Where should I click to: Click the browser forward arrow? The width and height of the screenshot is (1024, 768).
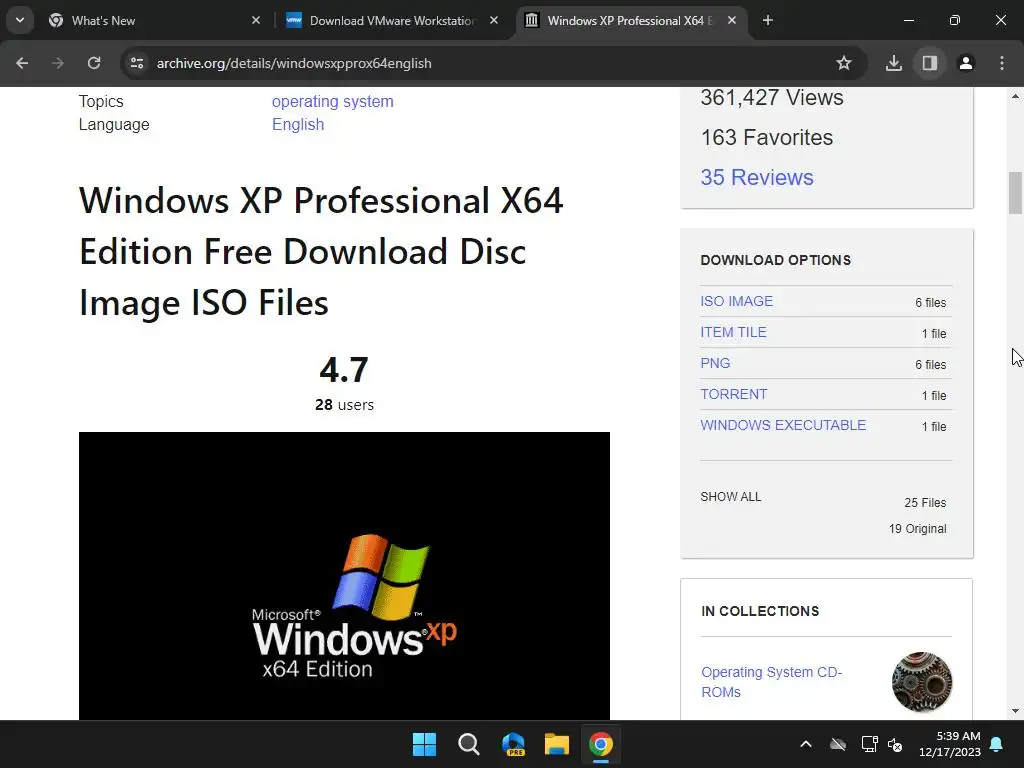pyautogui.click(x=58, y=63)
